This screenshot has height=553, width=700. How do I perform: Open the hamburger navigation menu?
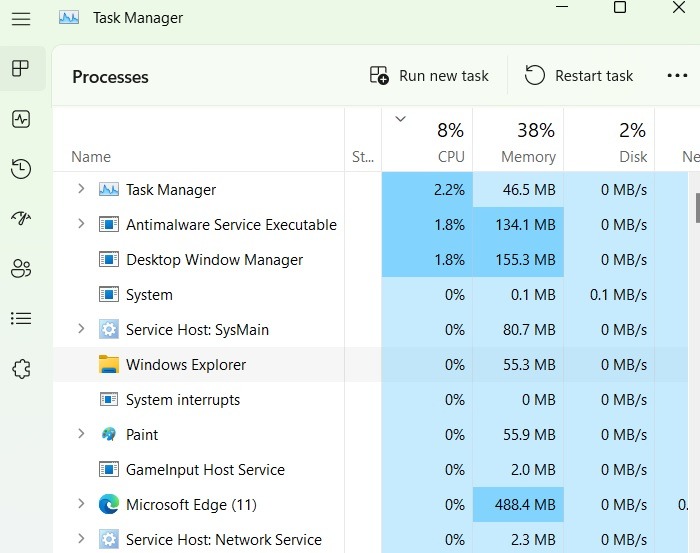(x=21, y=19)
